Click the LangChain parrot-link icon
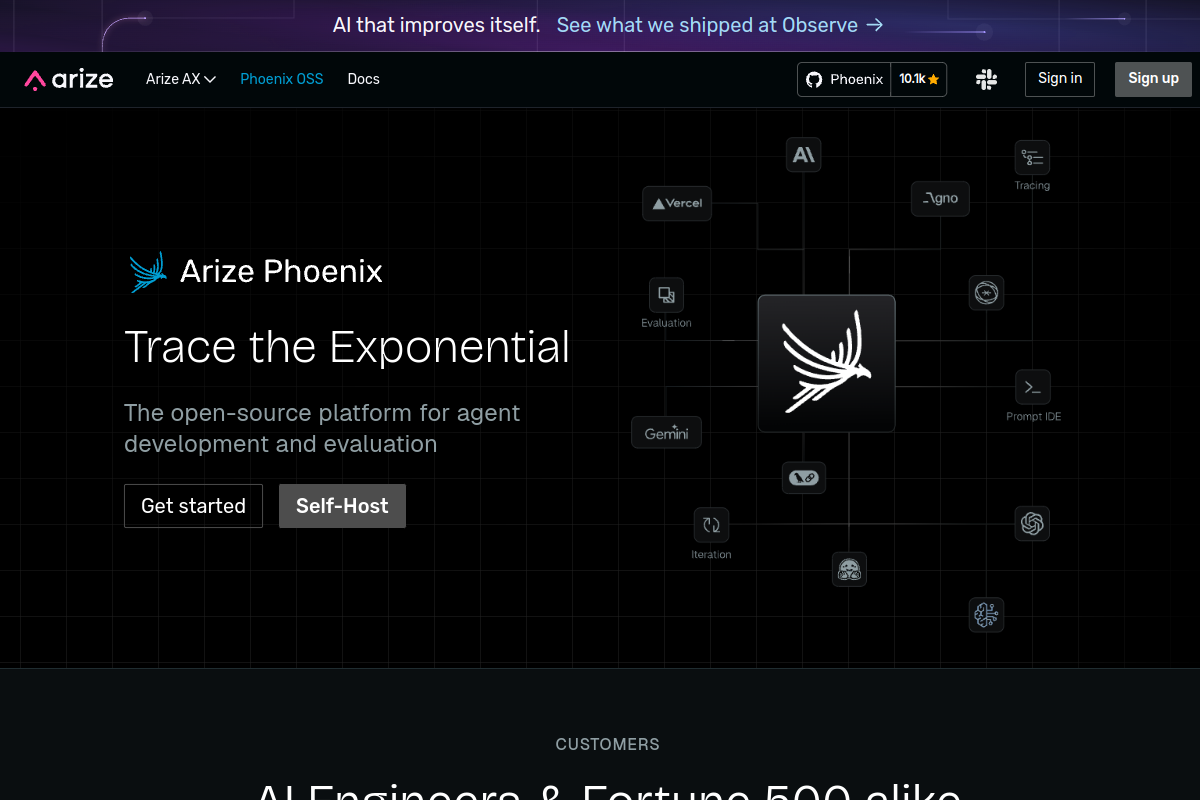Image resolution: width=1200 pixels, height=800 pixels. [804, 478]
